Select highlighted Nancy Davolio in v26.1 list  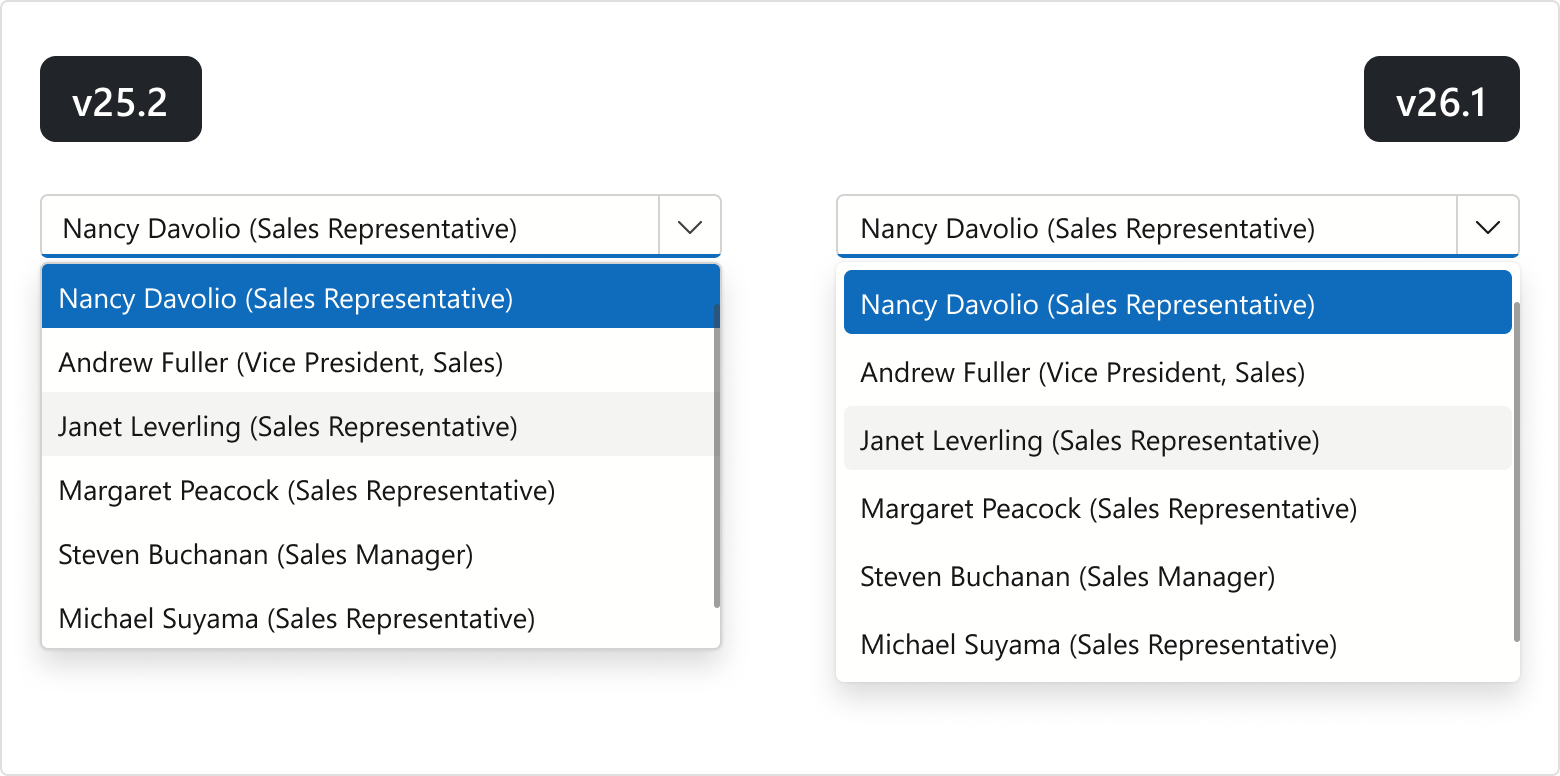click(1177, 303)
